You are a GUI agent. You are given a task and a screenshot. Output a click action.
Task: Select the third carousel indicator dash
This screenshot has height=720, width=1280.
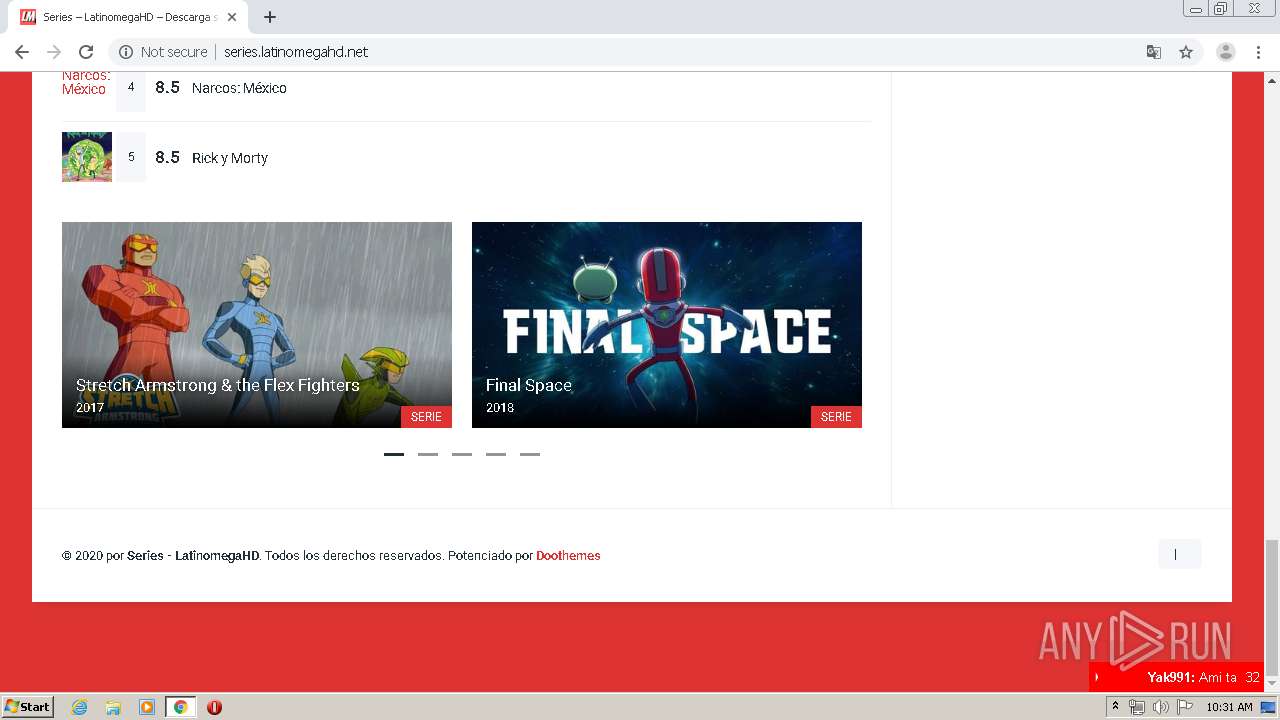click(462, 454)
